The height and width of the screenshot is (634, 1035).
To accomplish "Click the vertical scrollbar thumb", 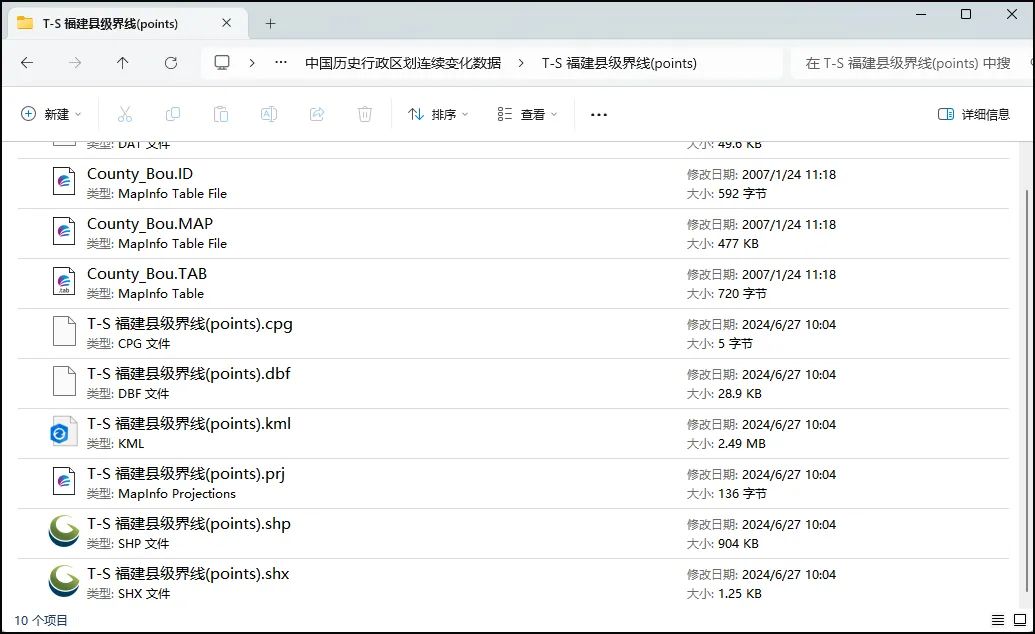I will click(1026, 390).
